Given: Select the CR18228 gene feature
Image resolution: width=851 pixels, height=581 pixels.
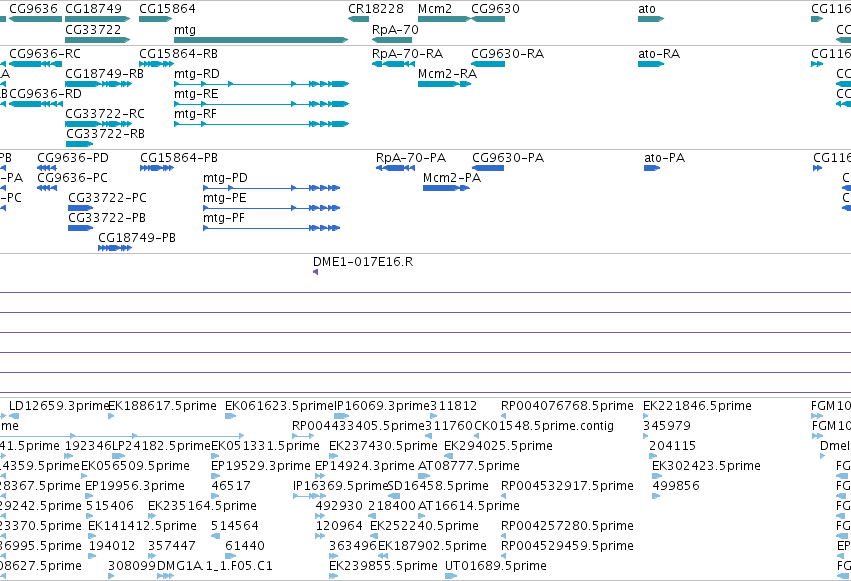Looking at the screenshot, I should (359, 19).
